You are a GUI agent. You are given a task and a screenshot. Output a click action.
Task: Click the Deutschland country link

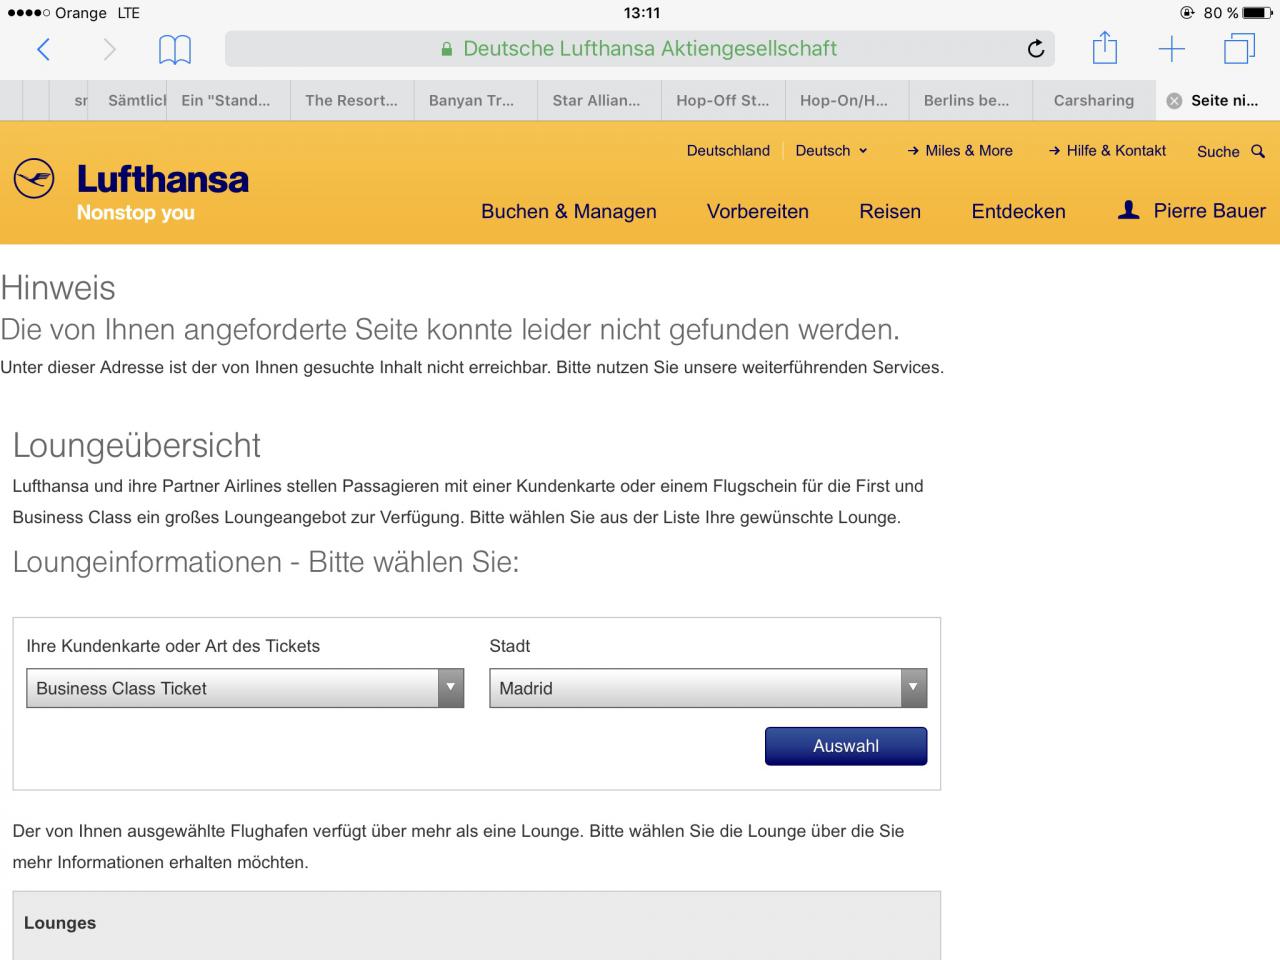(x=728, y=150)
